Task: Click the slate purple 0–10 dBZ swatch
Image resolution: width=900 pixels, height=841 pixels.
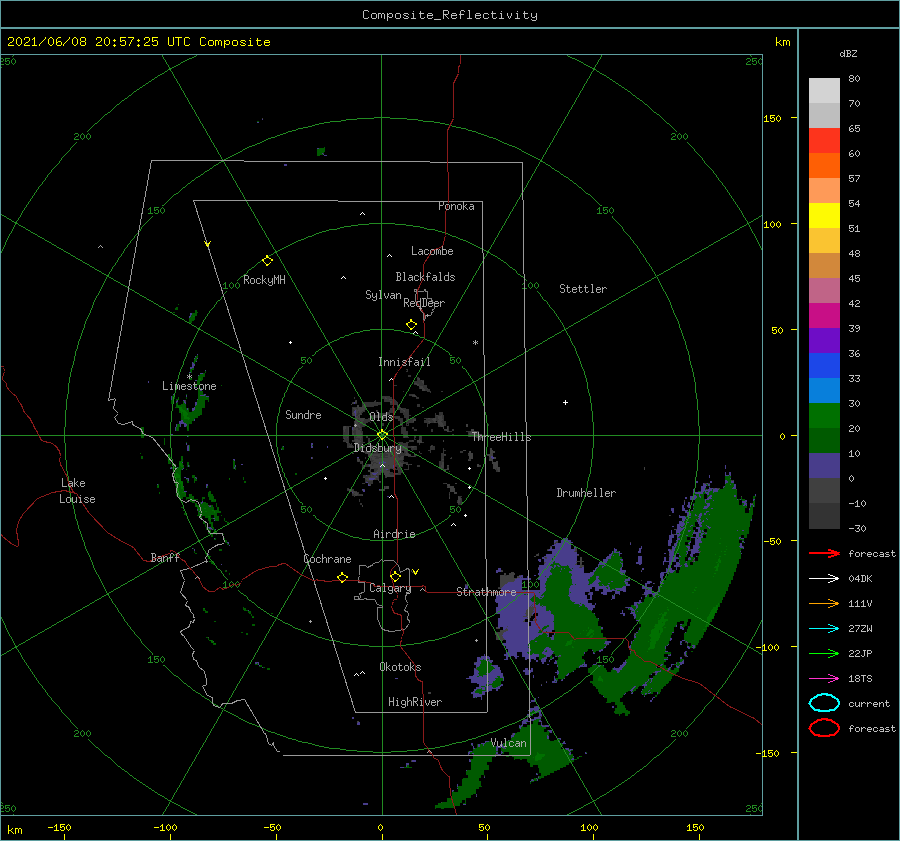Action: 824,466
